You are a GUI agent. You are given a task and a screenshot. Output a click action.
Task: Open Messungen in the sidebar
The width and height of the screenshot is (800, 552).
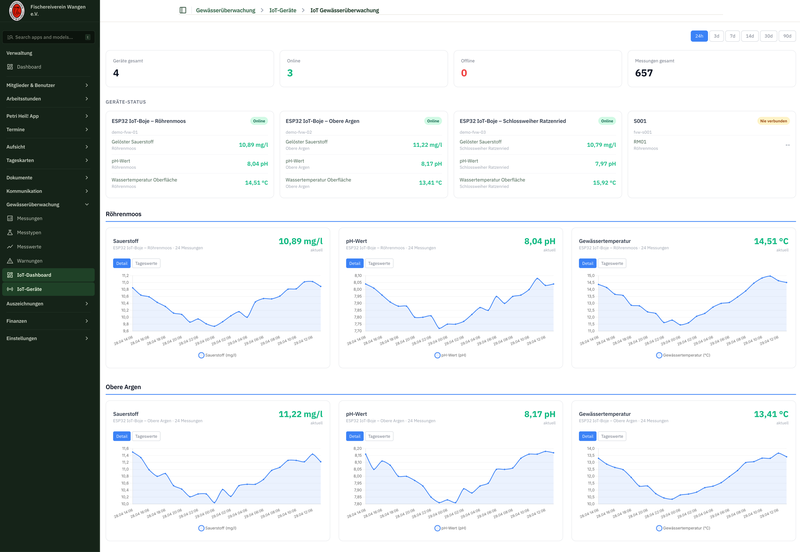(x=29, y=218)
